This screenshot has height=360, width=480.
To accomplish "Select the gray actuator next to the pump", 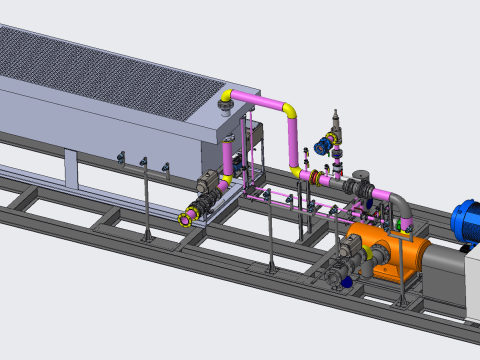I will (x=350, y=245).
